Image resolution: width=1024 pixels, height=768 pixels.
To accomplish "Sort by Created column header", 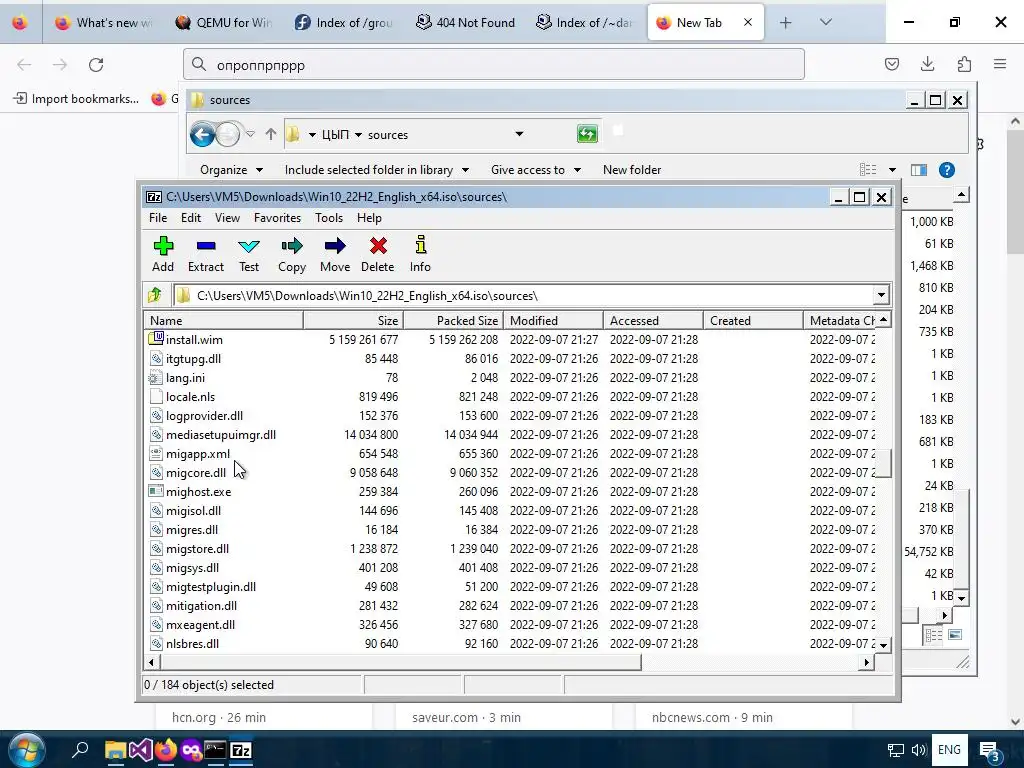I will [753, 320].
